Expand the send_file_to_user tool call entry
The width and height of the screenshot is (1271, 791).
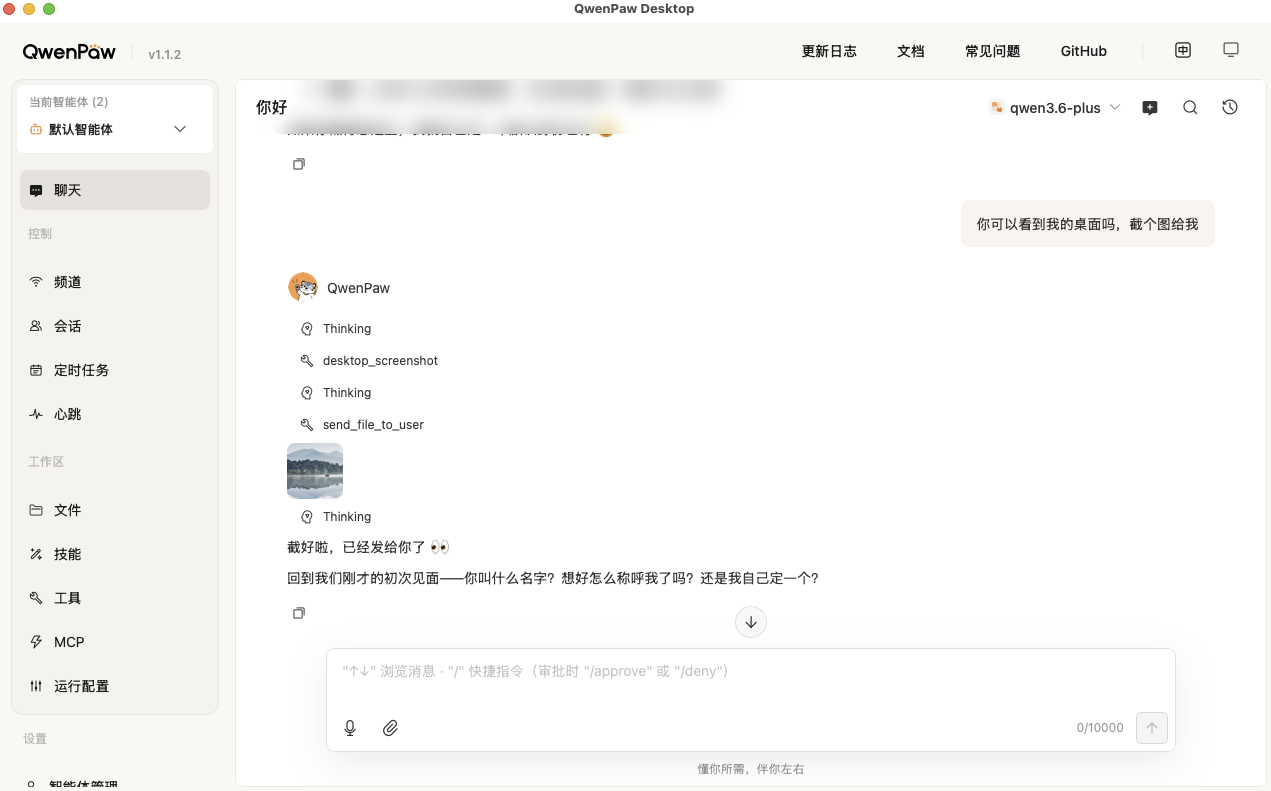tap(373, 424)
